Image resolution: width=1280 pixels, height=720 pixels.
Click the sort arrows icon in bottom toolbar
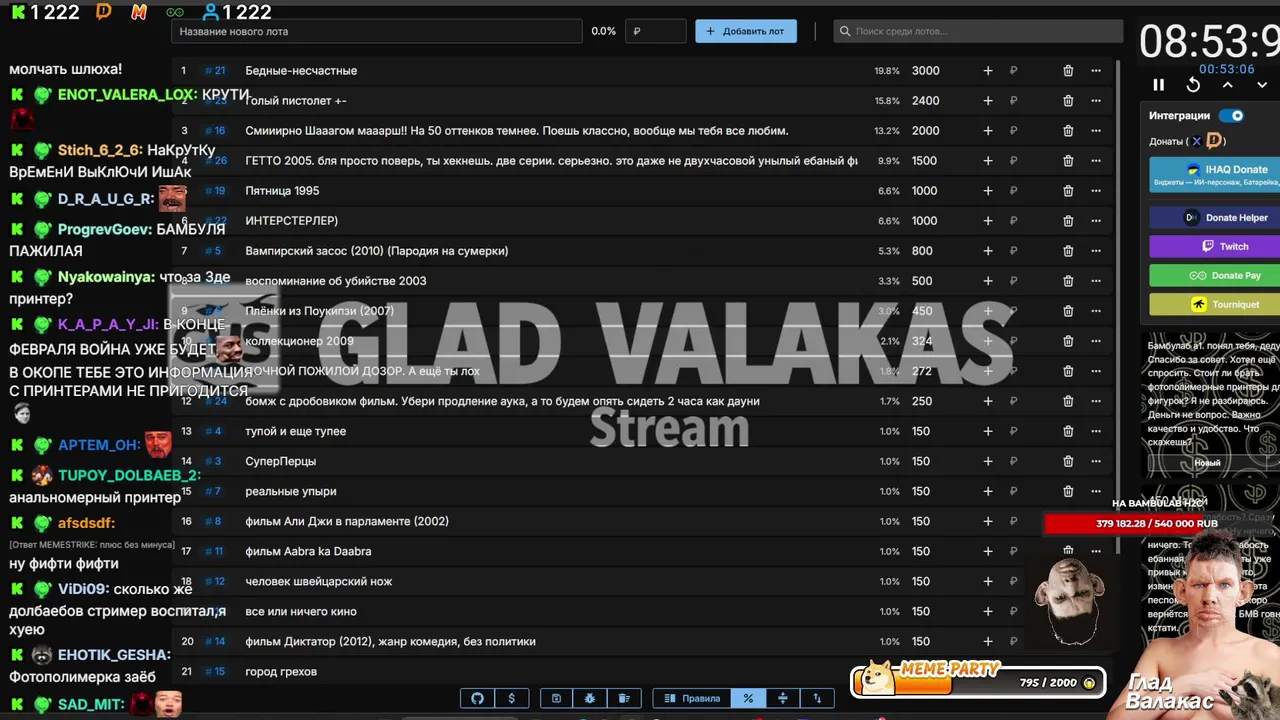click(x=817, y=698)
